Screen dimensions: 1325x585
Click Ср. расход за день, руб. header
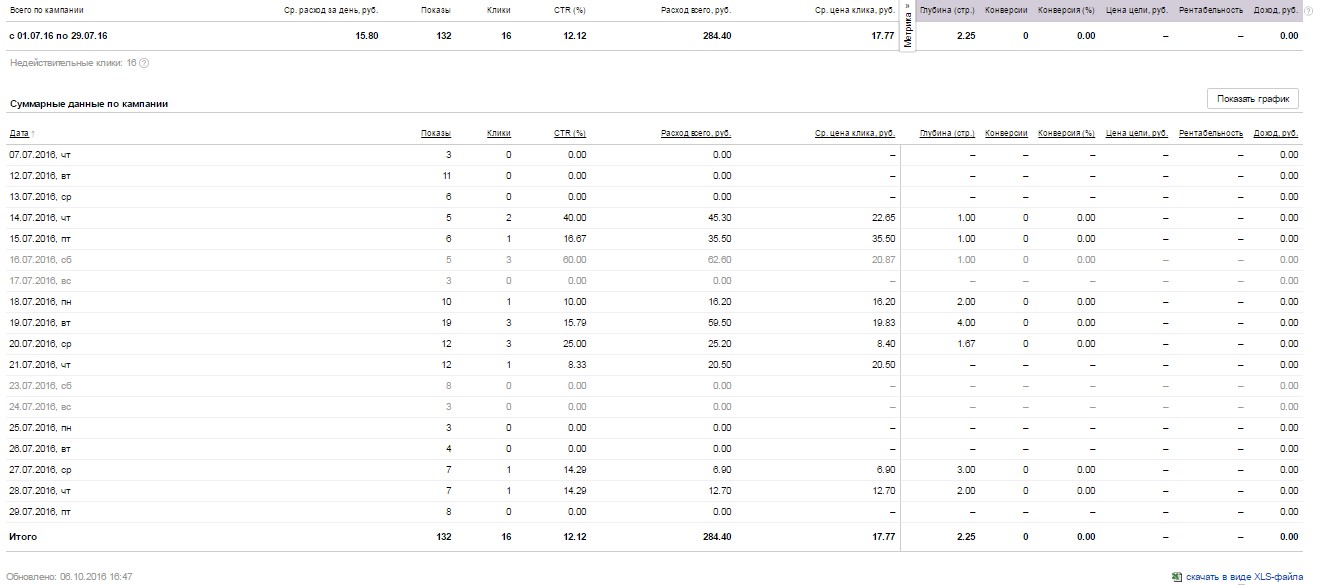[x=331, y=11]
